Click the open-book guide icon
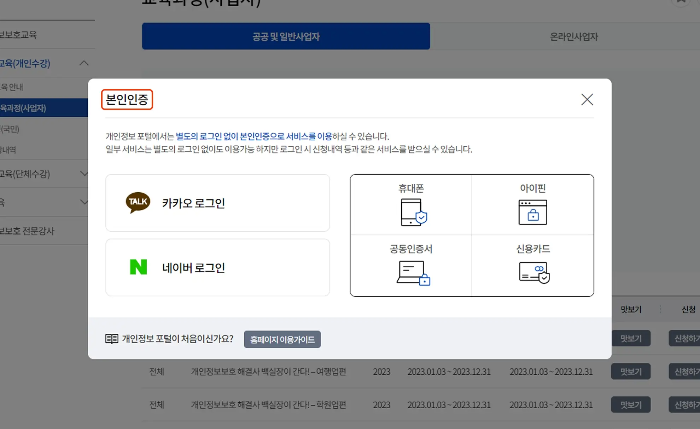Viewport: 700px width, 429px height. [112, 339]
